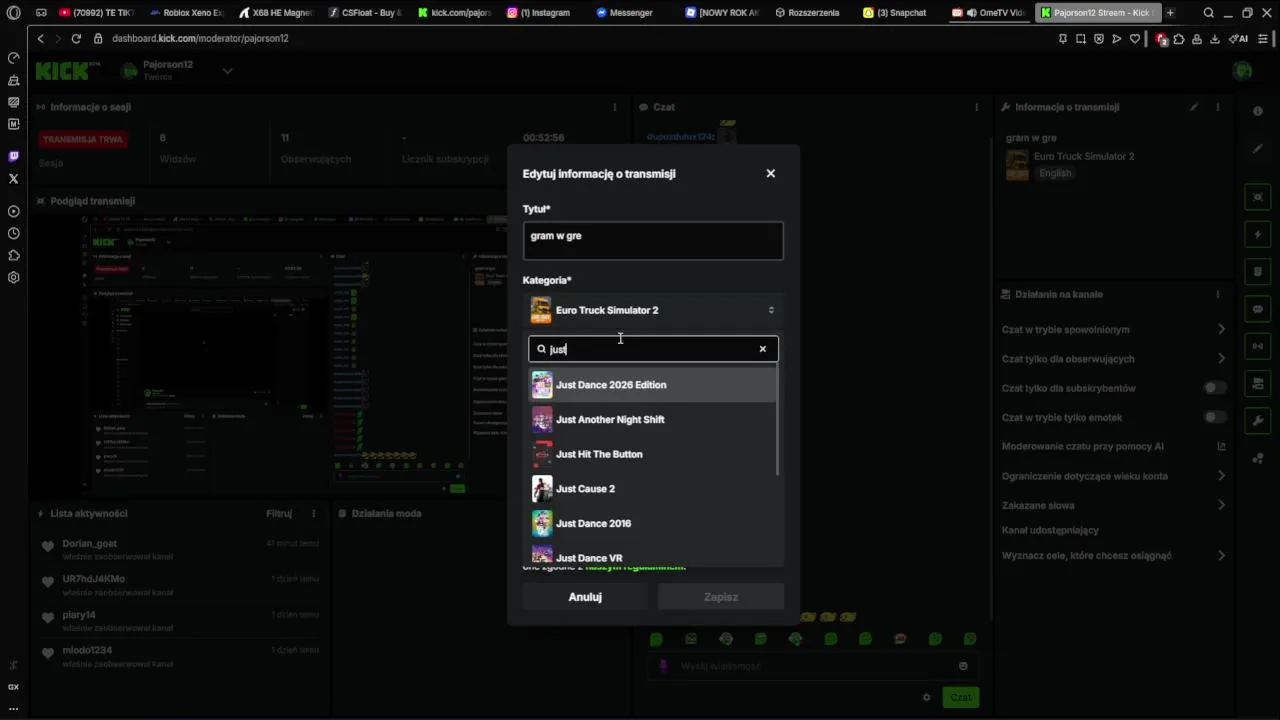Open the Kategoria dropdown showing Euro Truck Simulator 2
Viewport: 1280px width, 720px height.
(x=653, y=310)
